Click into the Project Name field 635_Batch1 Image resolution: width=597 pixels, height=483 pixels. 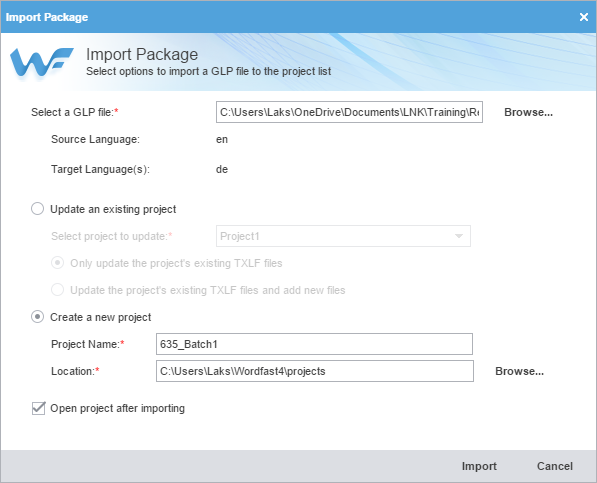tap(314, 344)
